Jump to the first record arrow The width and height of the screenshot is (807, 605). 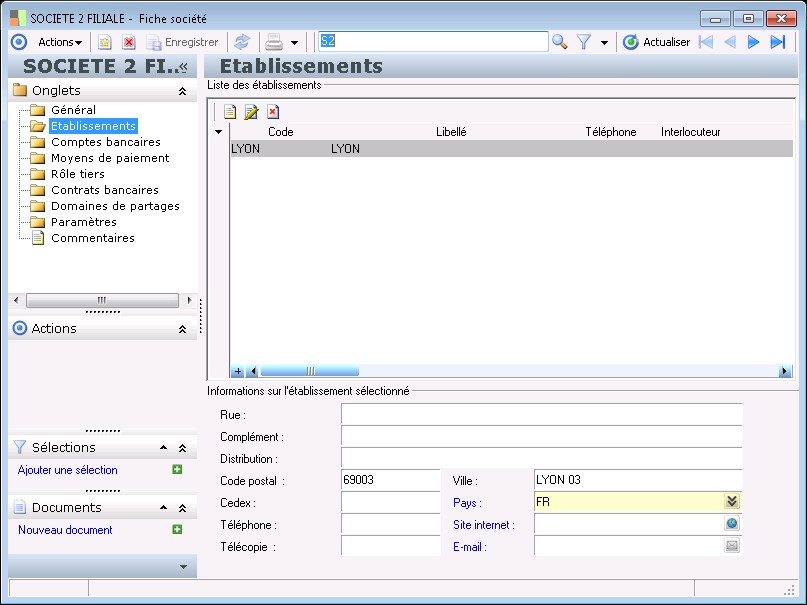click(706, 42)
